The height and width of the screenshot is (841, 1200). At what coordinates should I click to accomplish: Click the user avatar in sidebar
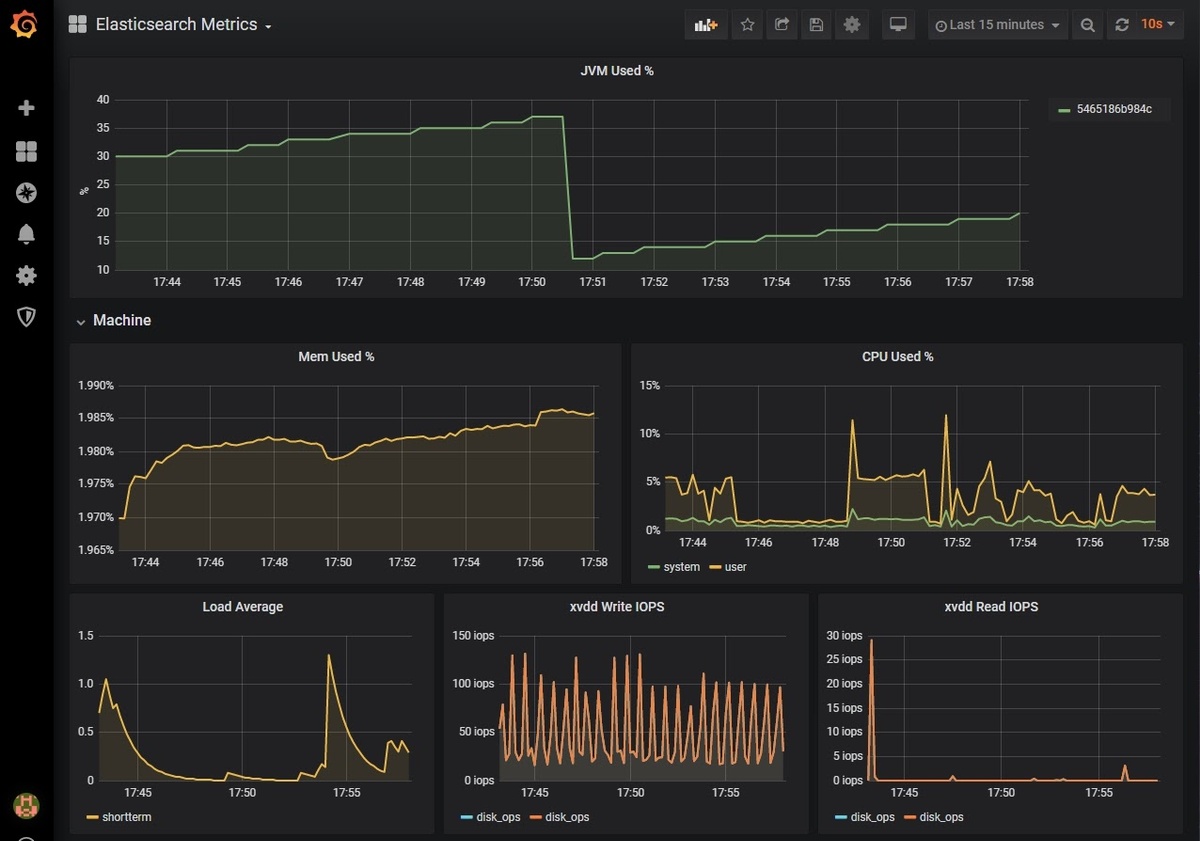pyautogui.click(x=26, y=804)
